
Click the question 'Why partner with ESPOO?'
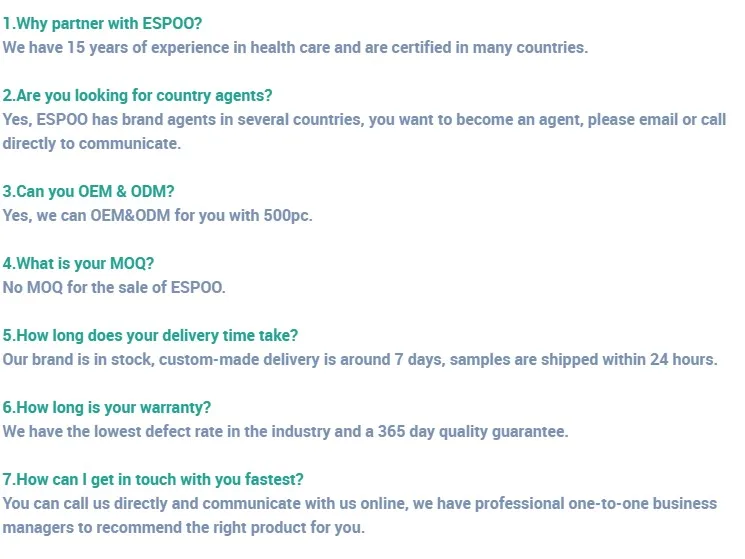point(102,23)
